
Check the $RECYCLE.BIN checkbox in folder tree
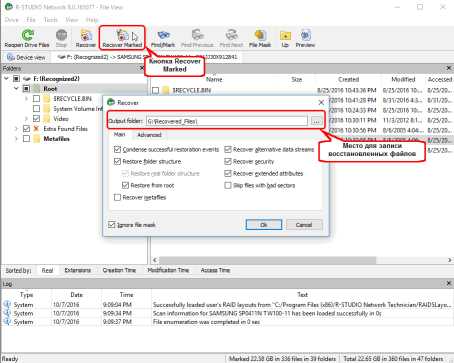36,99
